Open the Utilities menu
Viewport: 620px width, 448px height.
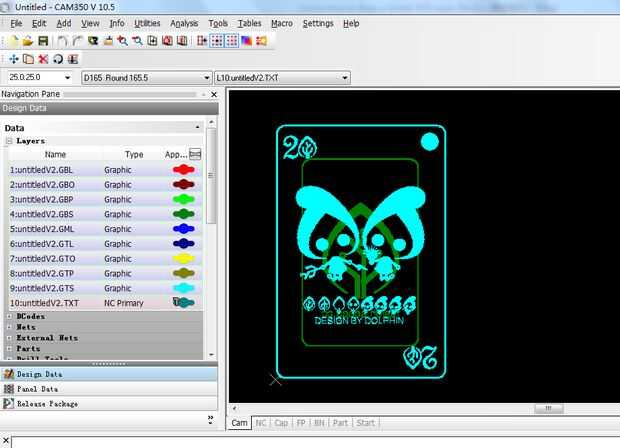pyautogui.click(x=147, y=24)
